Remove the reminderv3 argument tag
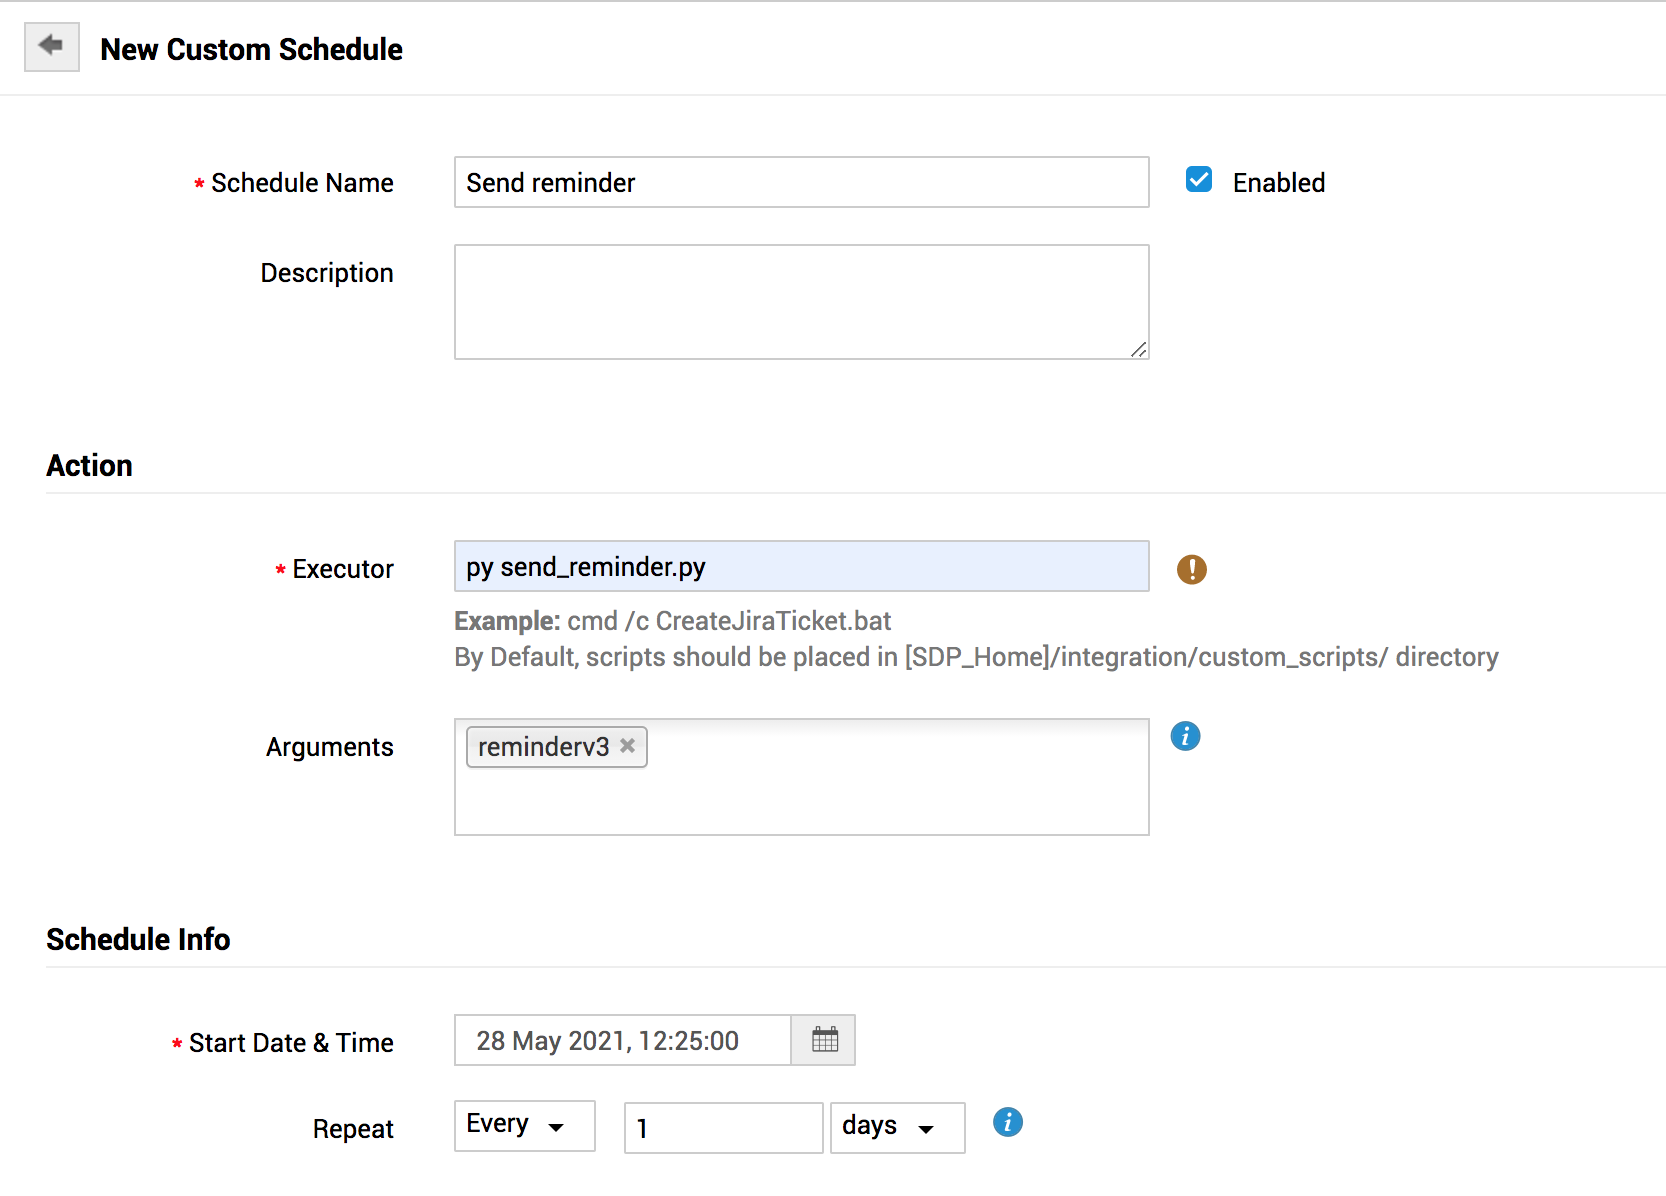 coord(627,746)
